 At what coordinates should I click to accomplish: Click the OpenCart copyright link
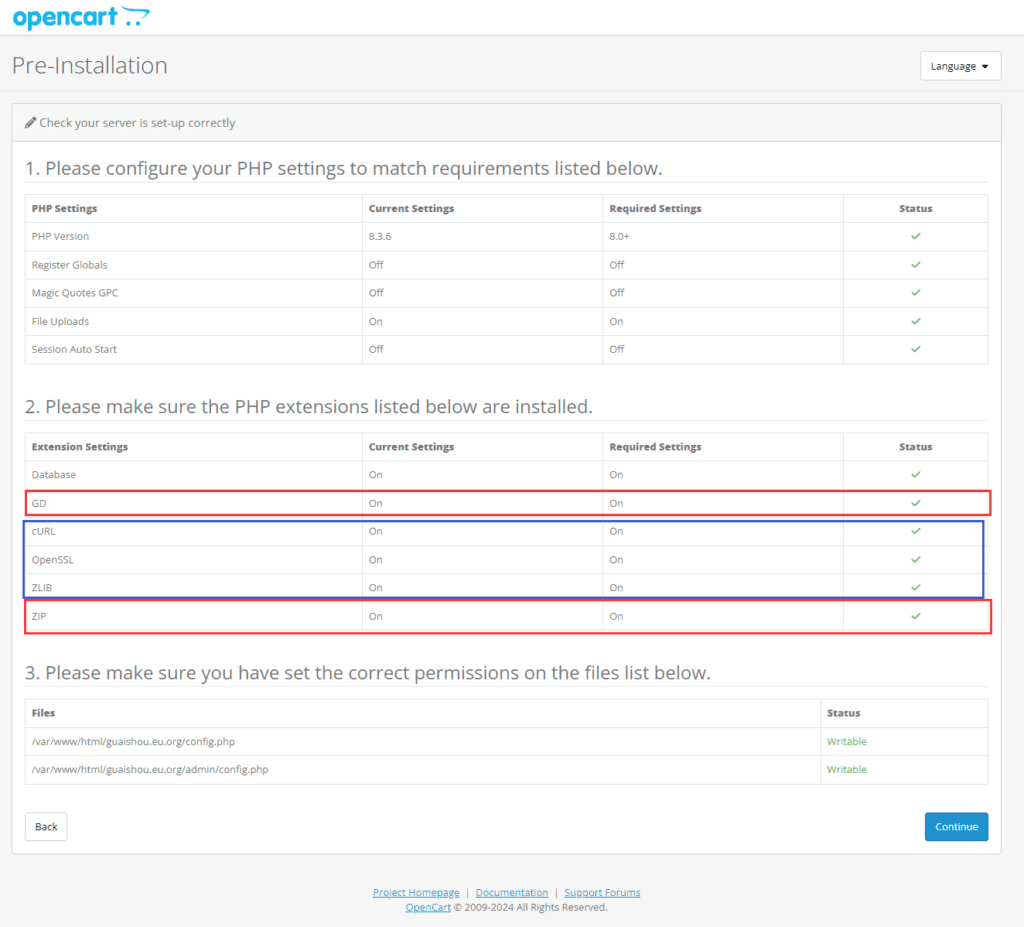point(428,906)
